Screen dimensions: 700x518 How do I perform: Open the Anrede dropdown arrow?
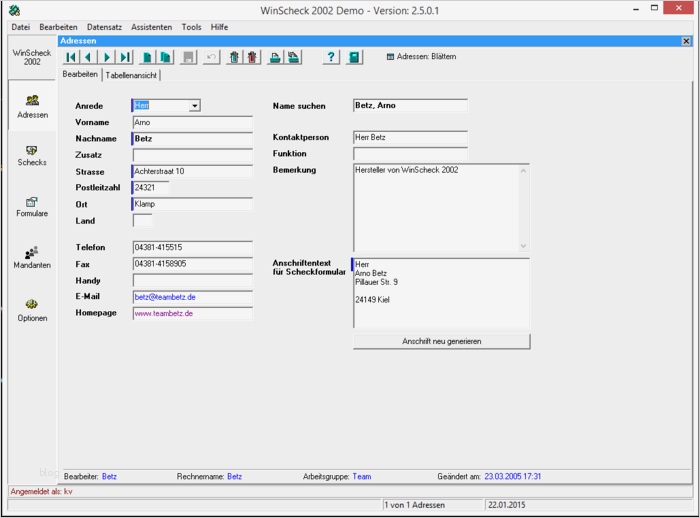tap(195, 106)
